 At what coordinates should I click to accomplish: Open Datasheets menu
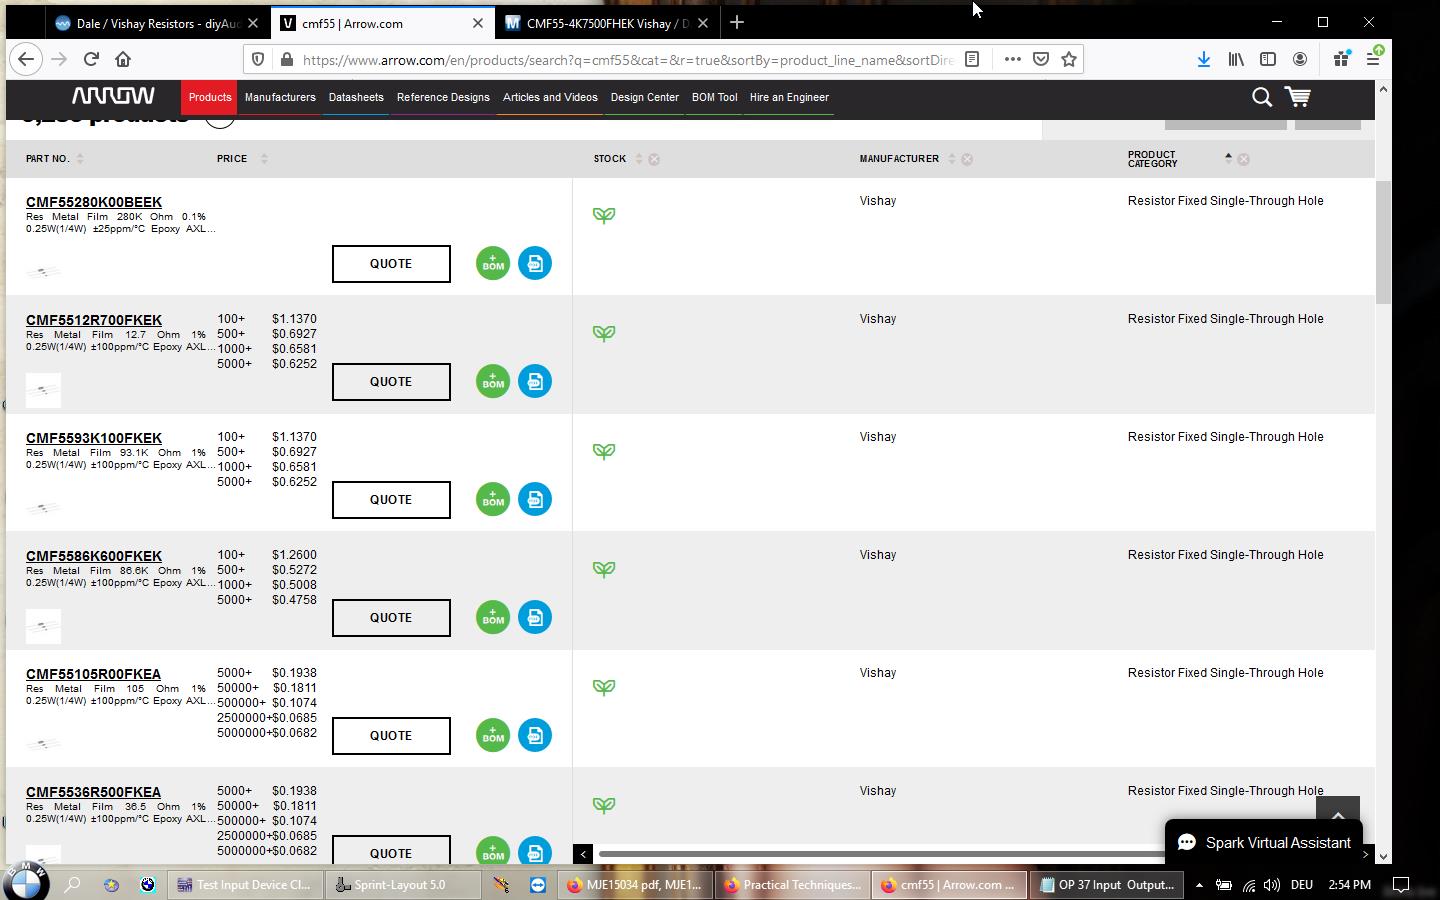(x=356, y=97)
